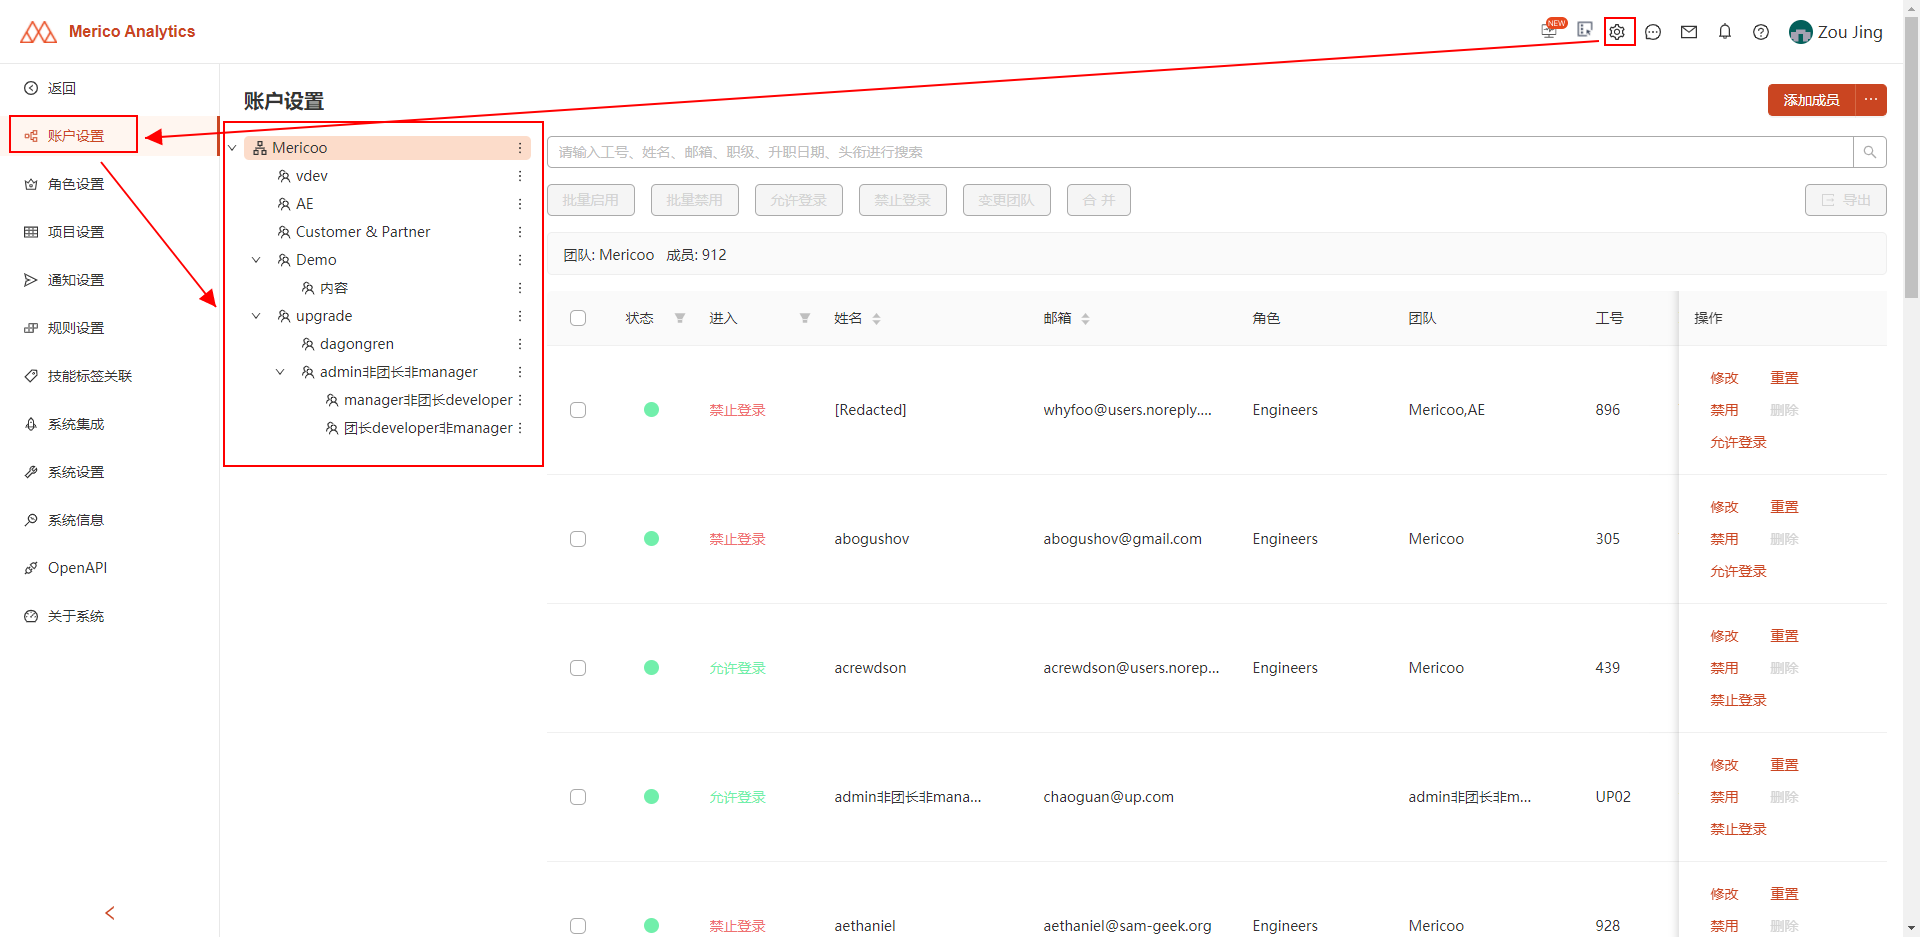Open the settings gear icon in header
This screenshot has height=937, width=1920.
pos(1617,32)
